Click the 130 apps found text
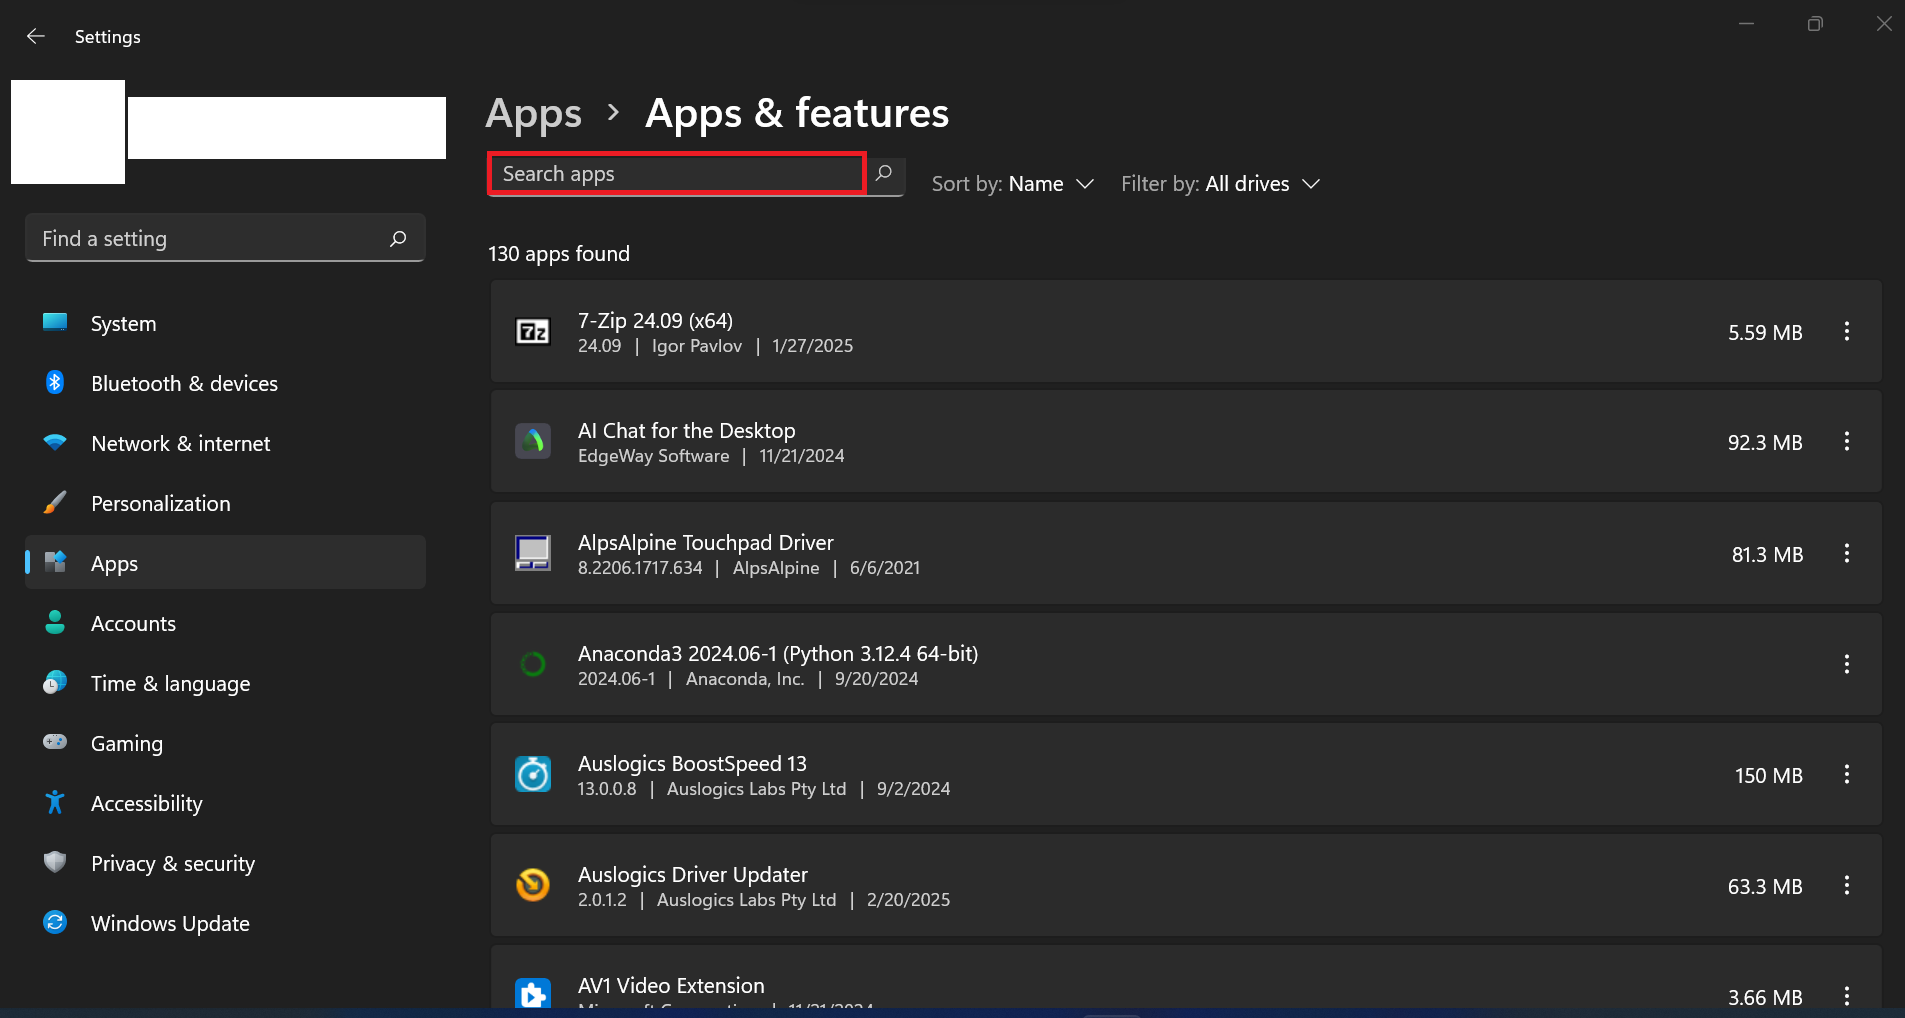Viewport: 1905px width, 1018px height. (559, 254)
